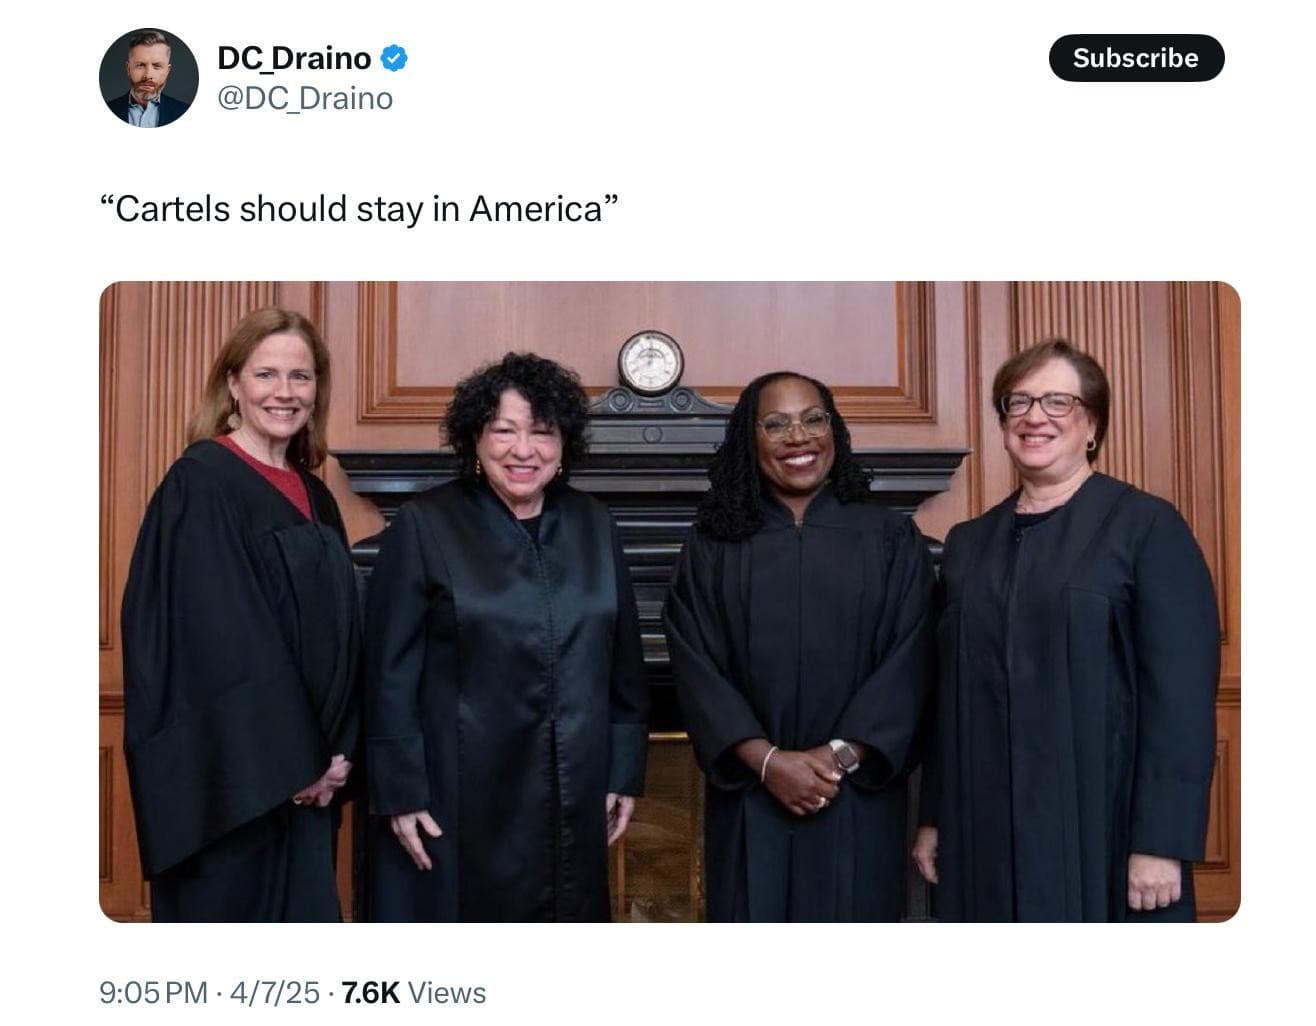The image size is (1316, 1026).
Task: Click the 9:05 PM timestamp
Action: 153,993
